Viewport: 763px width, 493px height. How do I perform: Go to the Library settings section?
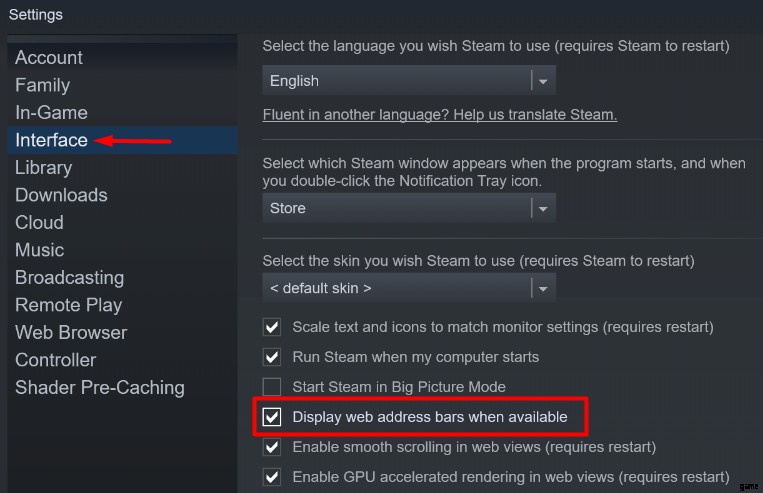(x=43, y=168)
